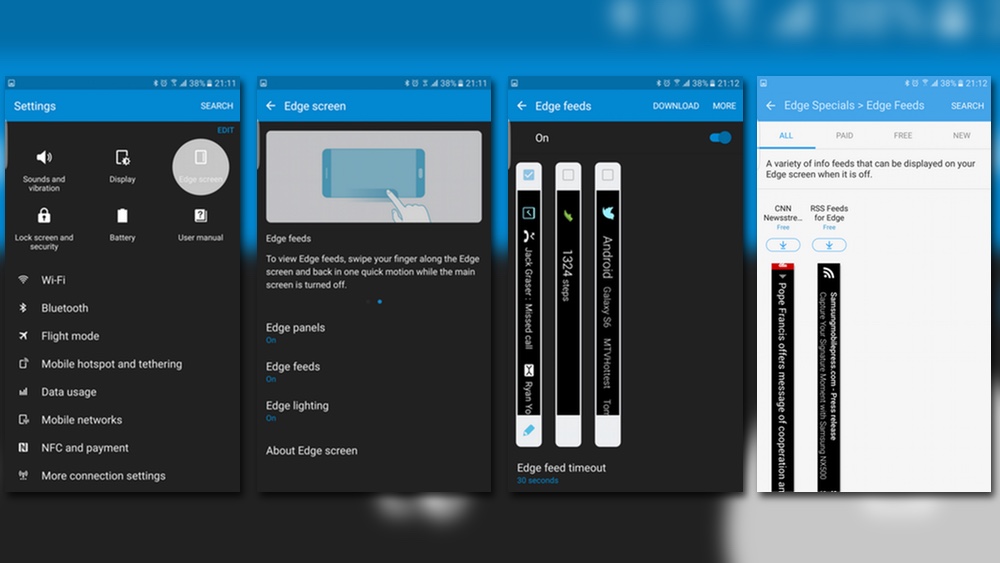1000x563 pixels.
Task: Check the 1324 steps feed checkbox
Action: point(568,176)
